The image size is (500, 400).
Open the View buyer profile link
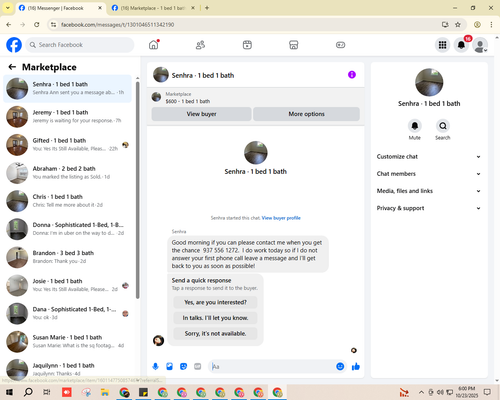click(281, 218)
